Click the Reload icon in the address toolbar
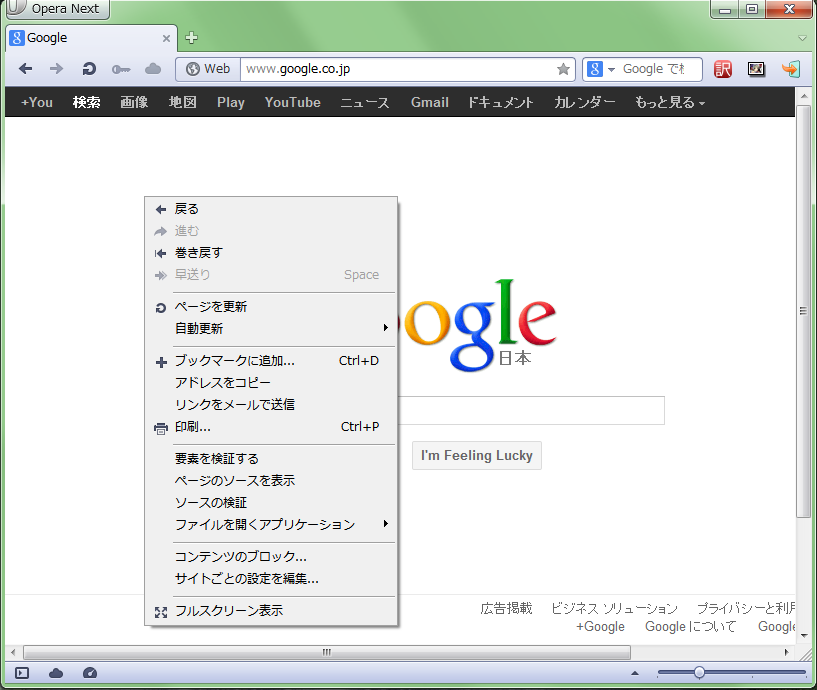This screenshot has width=817, height=690. pyautogui.click(x=89, y=69)
